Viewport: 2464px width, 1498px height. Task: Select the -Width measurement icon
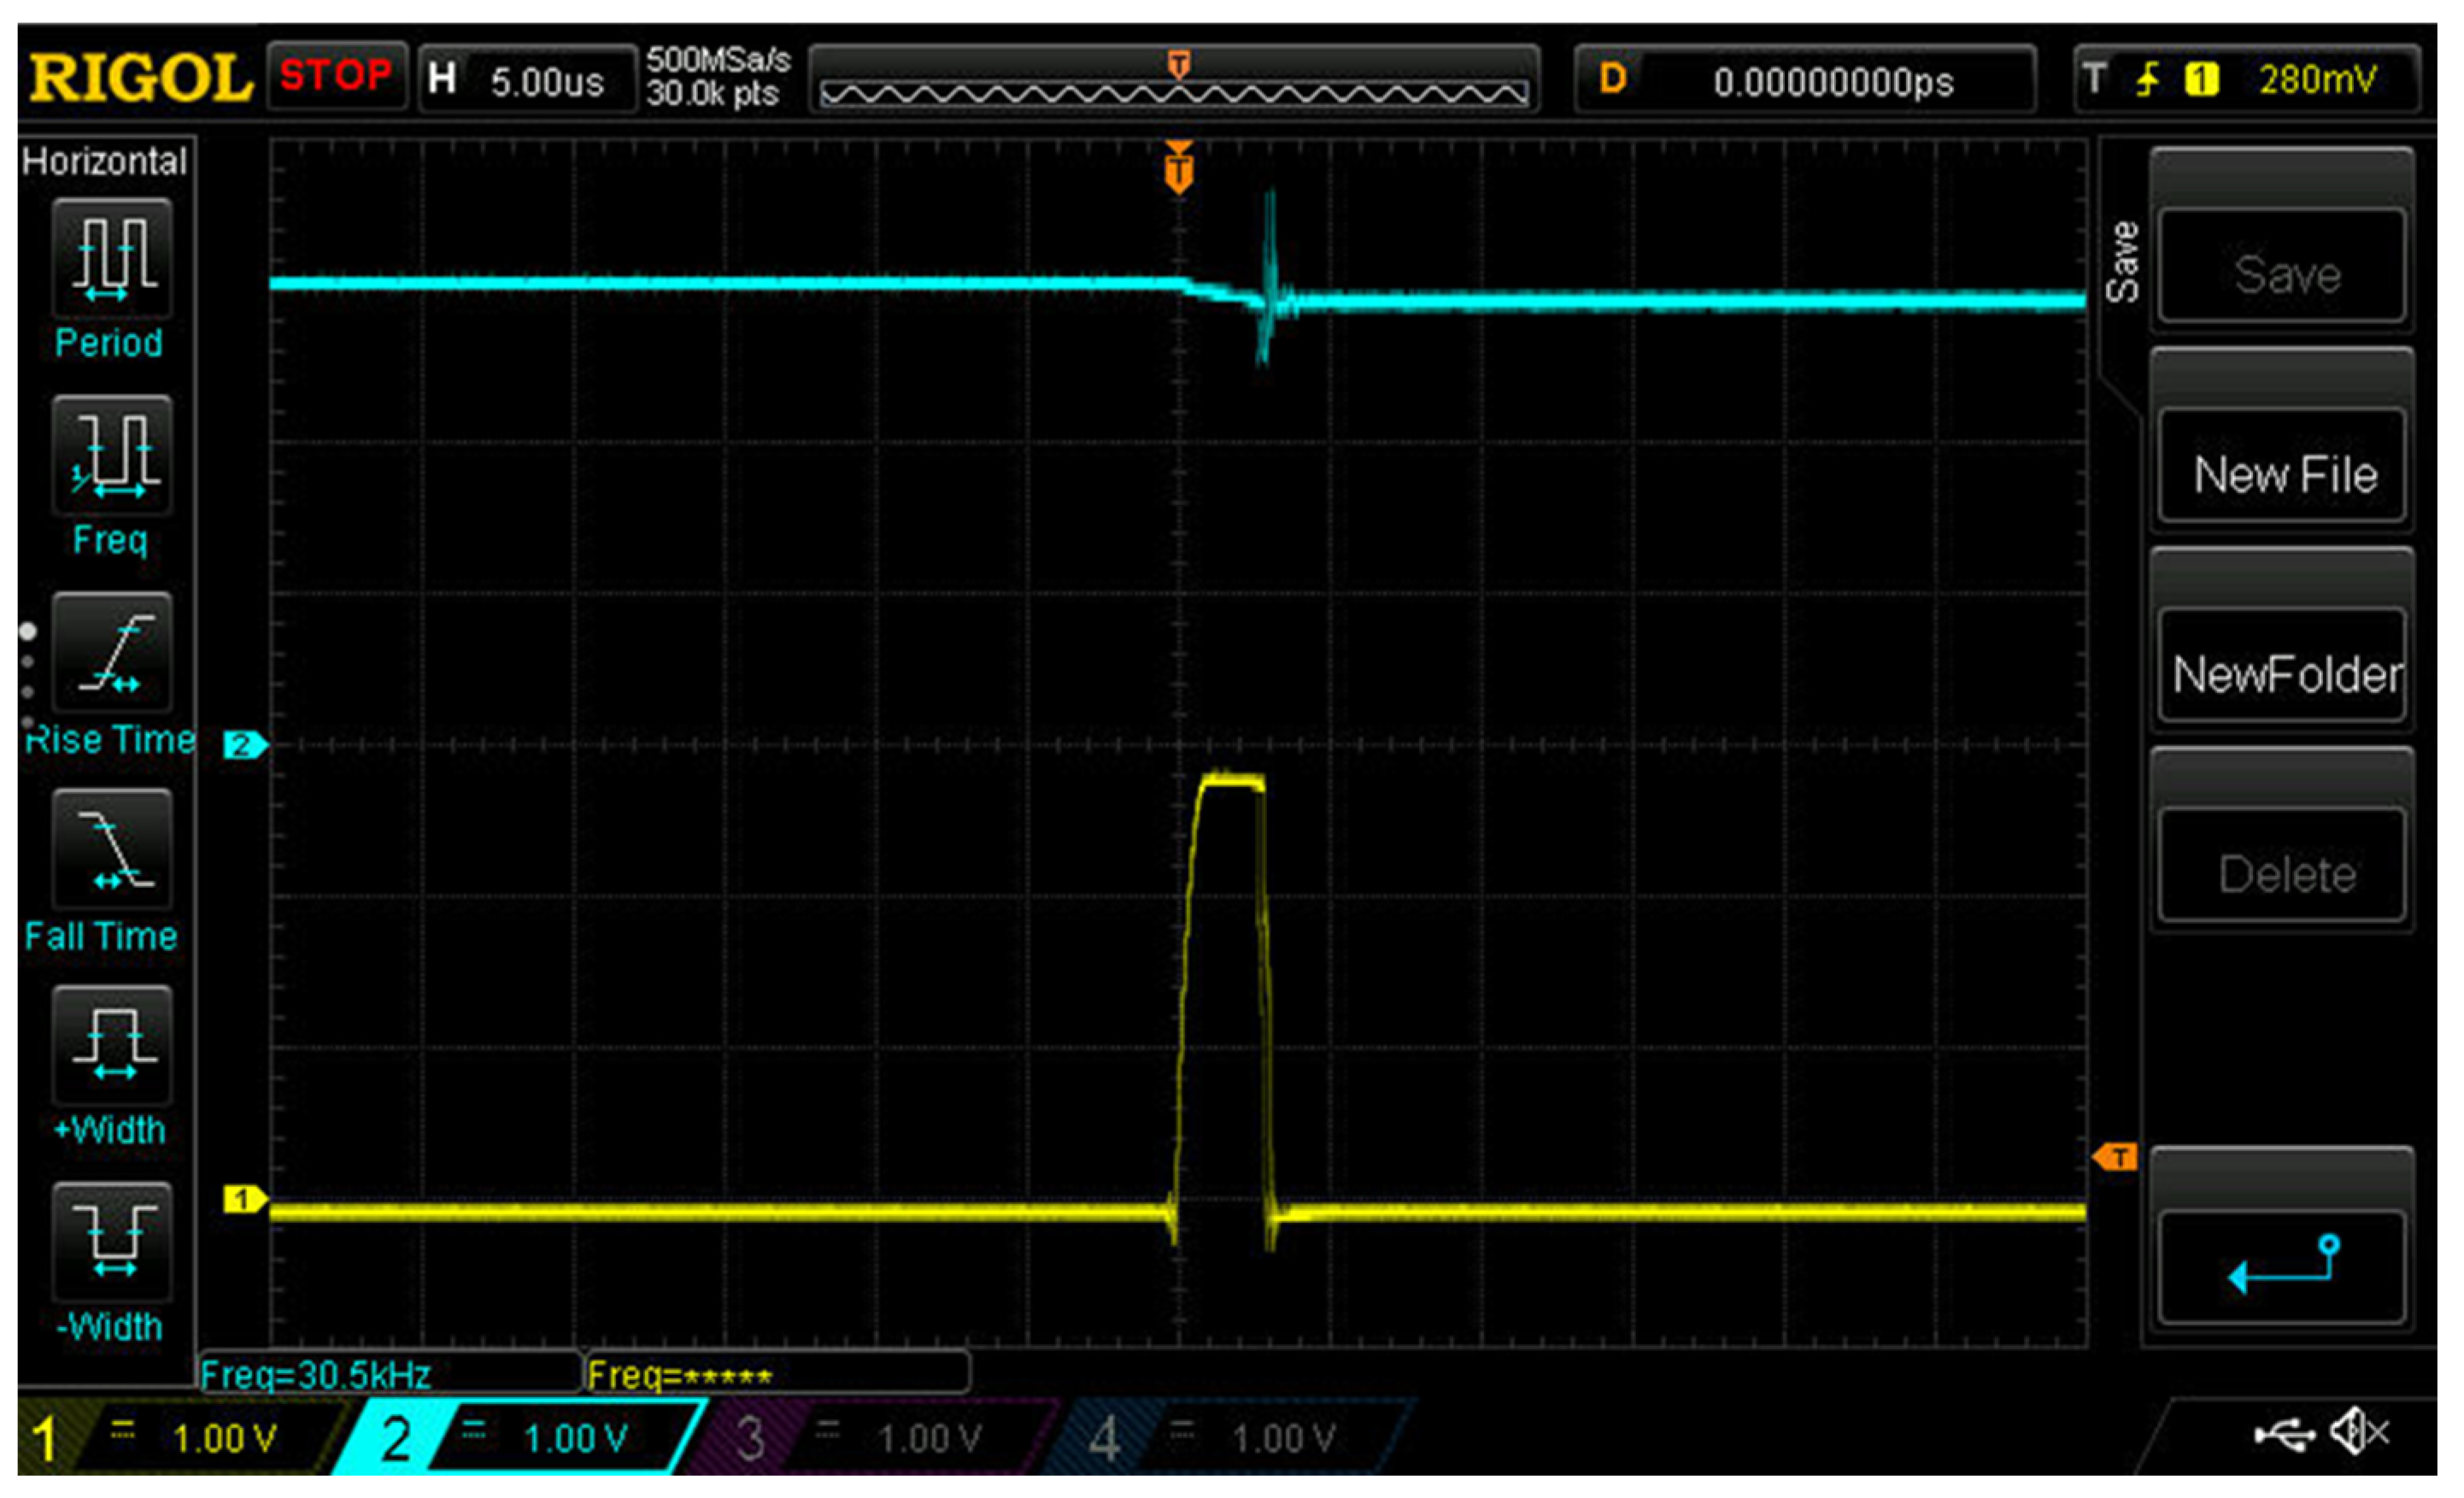pyautogui.click(x=112, y=1242)
